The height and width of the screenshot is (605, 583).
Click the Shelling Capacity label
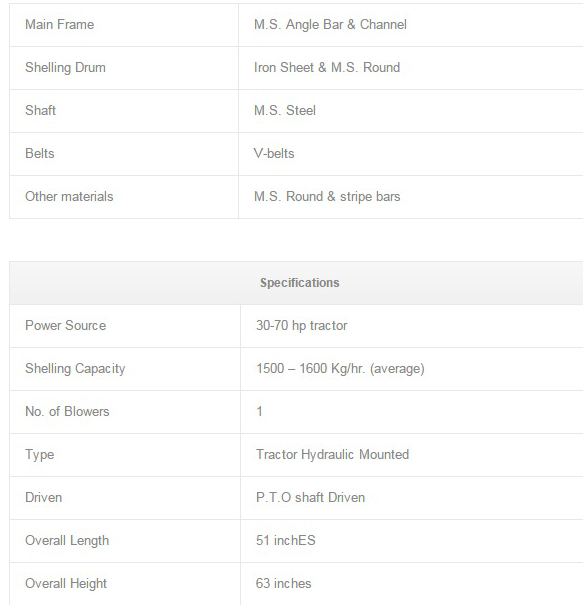75,368
